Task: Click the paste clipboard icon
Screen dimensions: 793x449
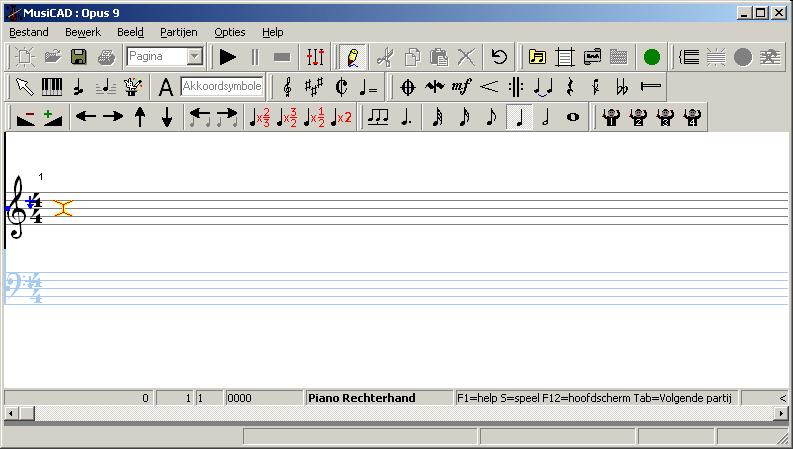Action: click(439, 57)
